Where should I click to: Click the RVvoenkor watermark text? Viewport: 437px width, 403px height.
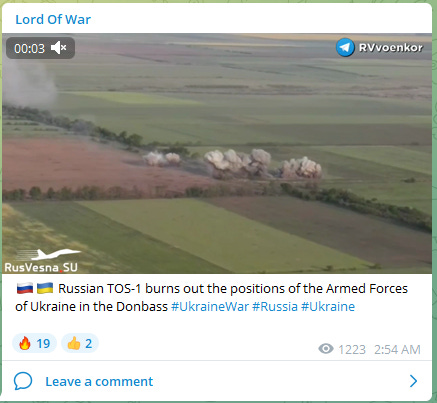pos(391,48)
